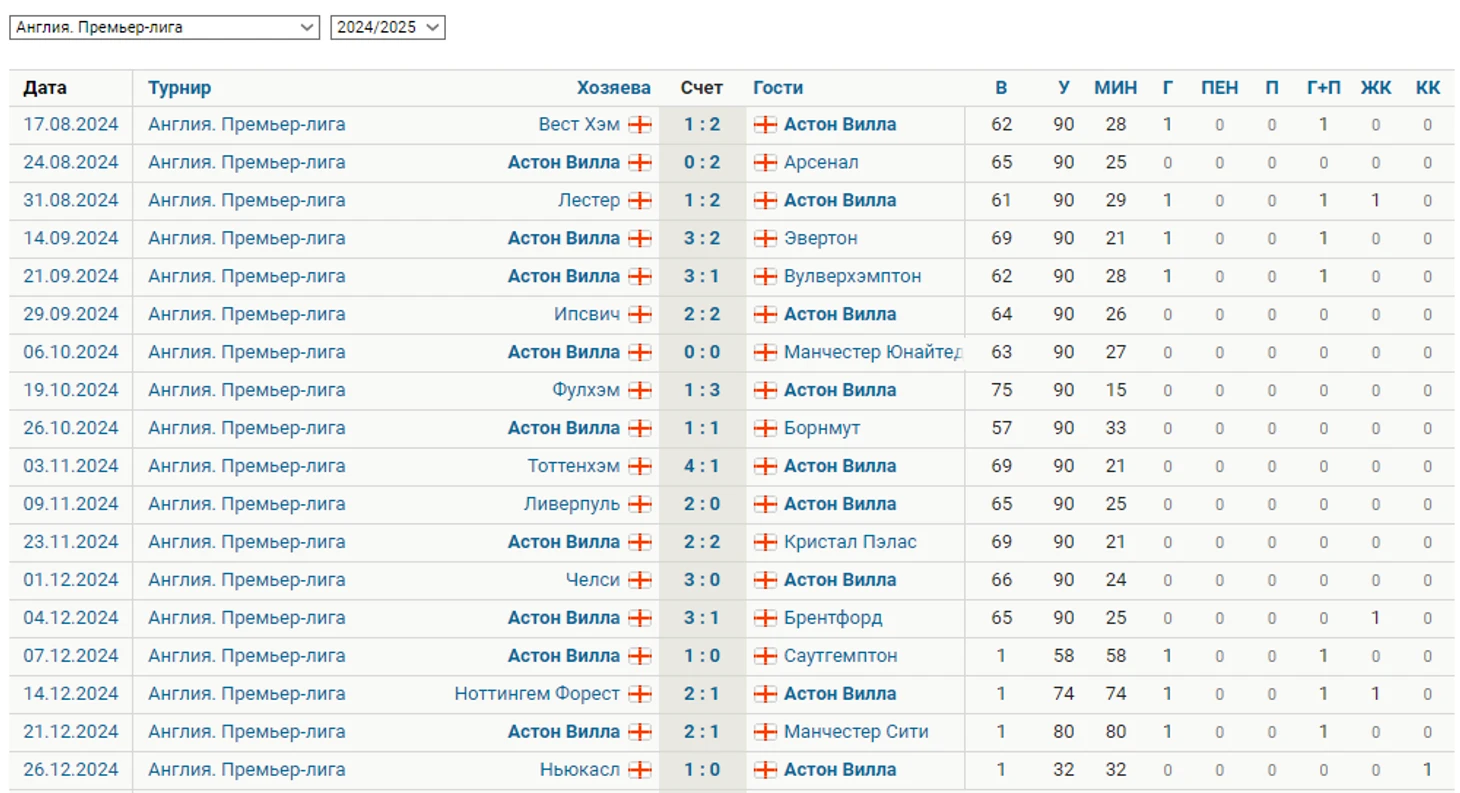Sort by the Дата column header
The image size is (1460, 793).
pos(45,88)
